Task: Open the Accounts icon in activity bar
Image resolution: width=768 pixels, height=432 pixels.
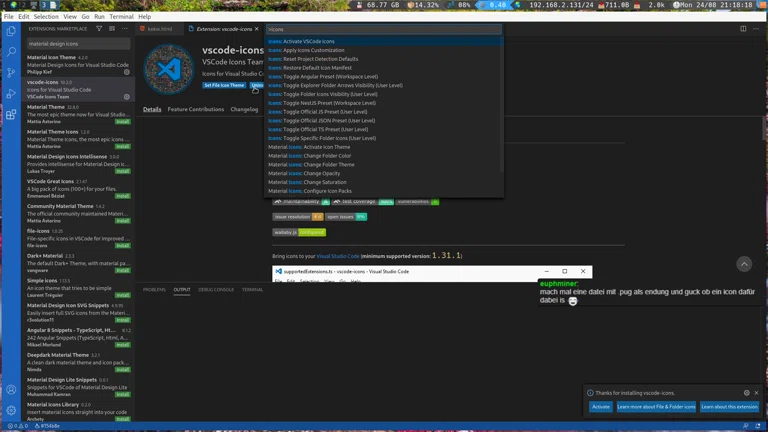Action: pos(11,390)
